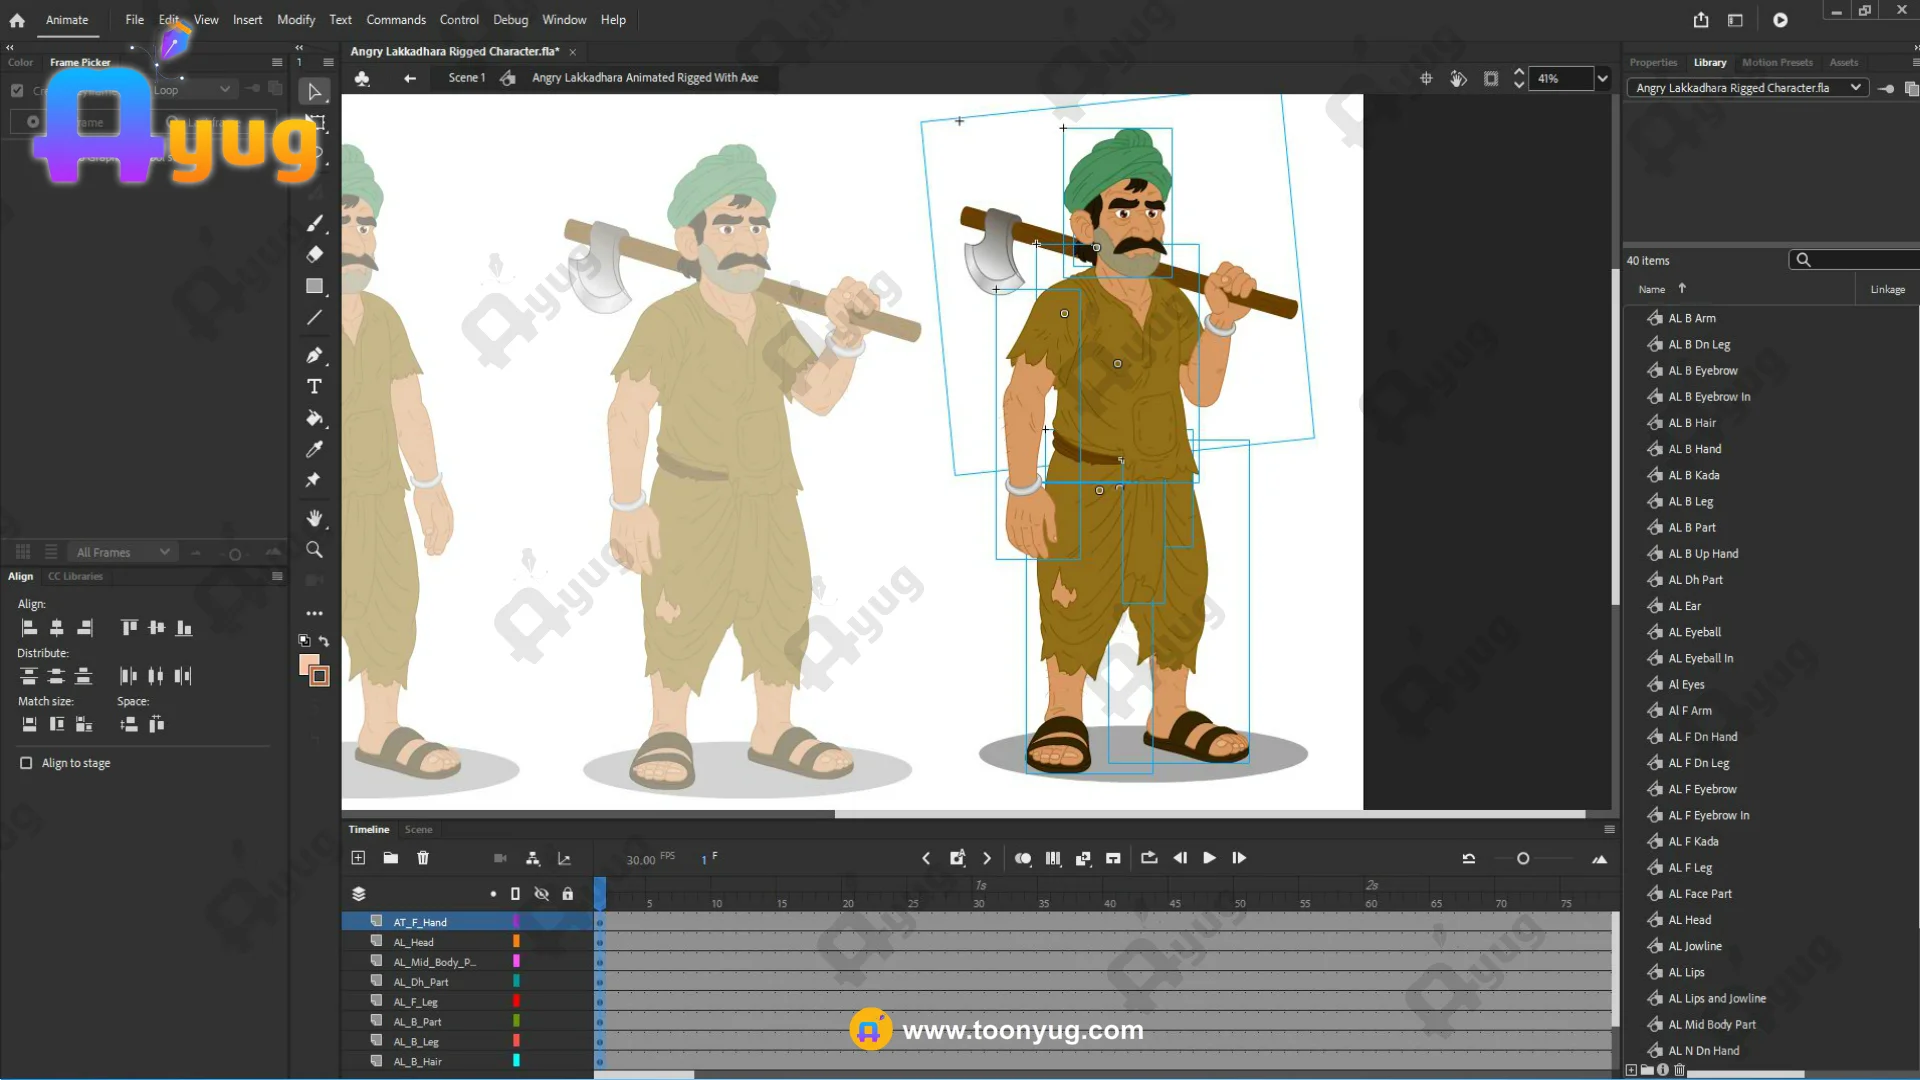Open the stage zoom percentage dropdown
Viewport: 1920px width, 1080px height.
coord(1602,78)
